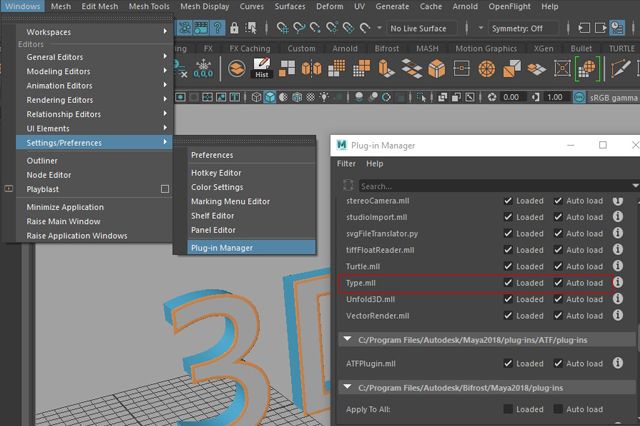Click the highlighted clock settings icon at far right
This screenshot has height=426, width=640.
point(617,28)
